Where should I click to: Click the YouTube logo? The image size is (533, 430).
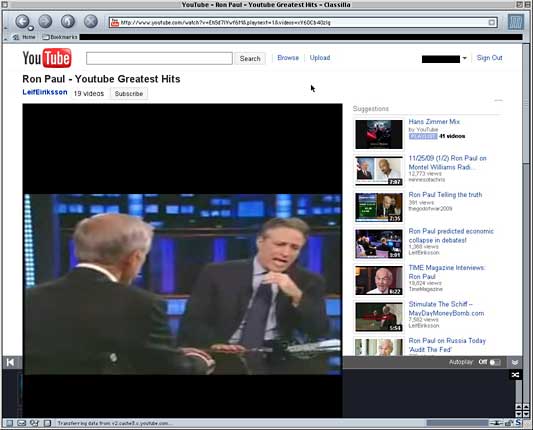[47, 58]
